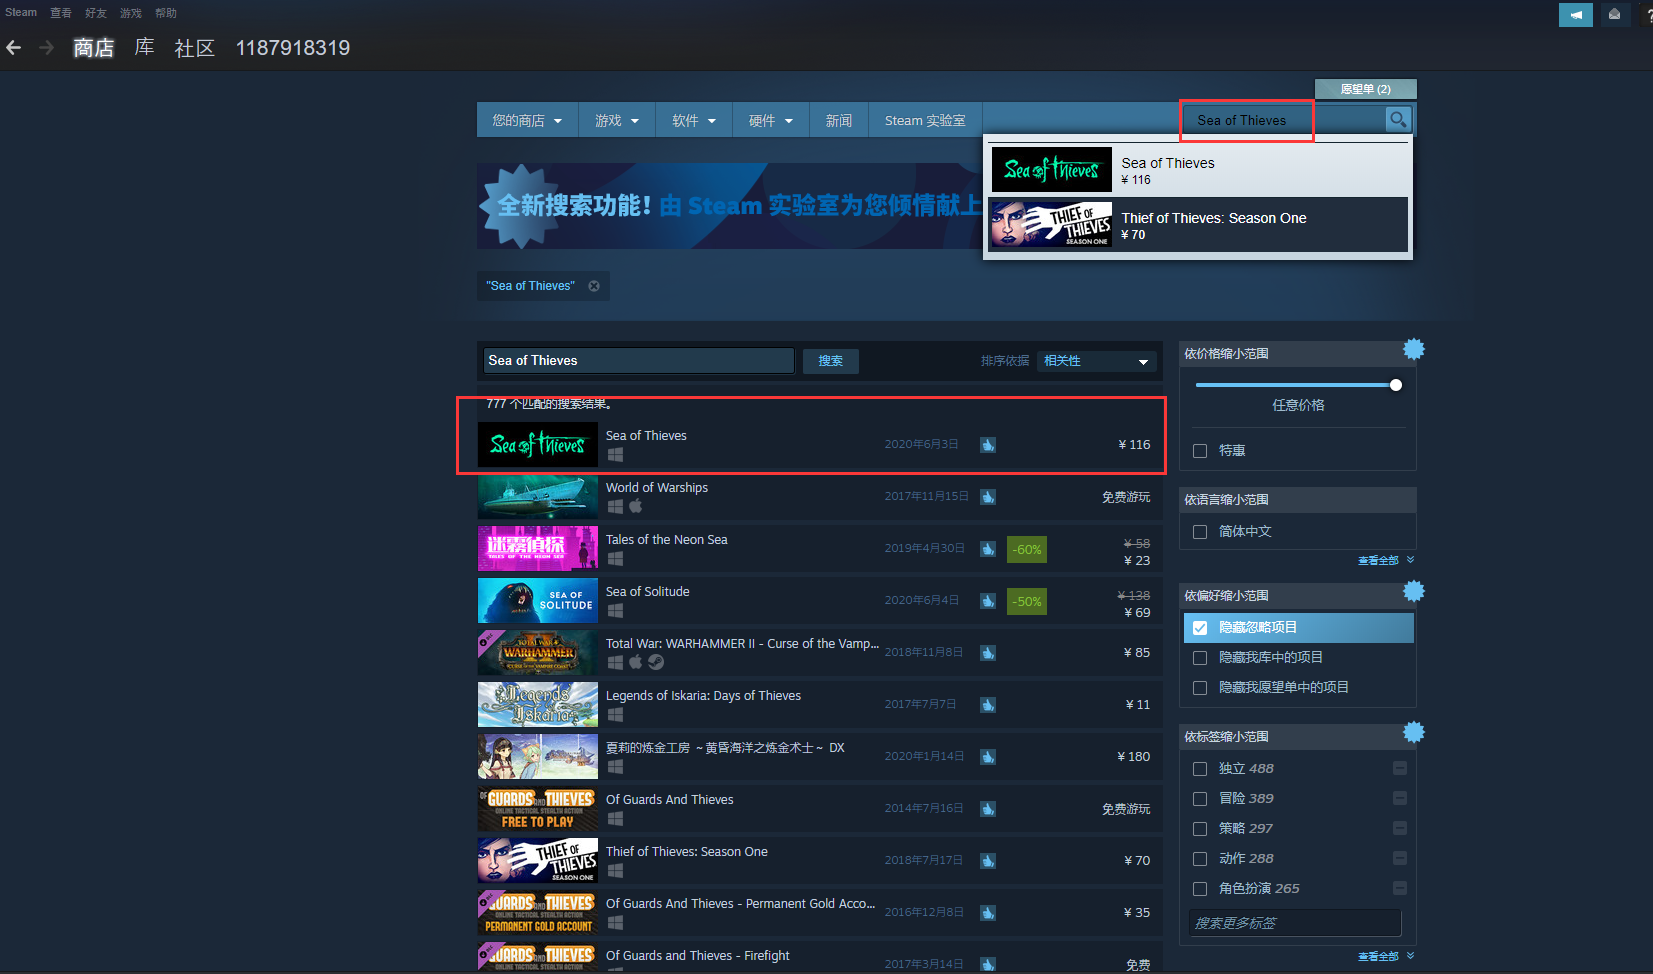Open the 愿望单 (2) wishlist button

pyautogui.click(x=1366, y=89)
